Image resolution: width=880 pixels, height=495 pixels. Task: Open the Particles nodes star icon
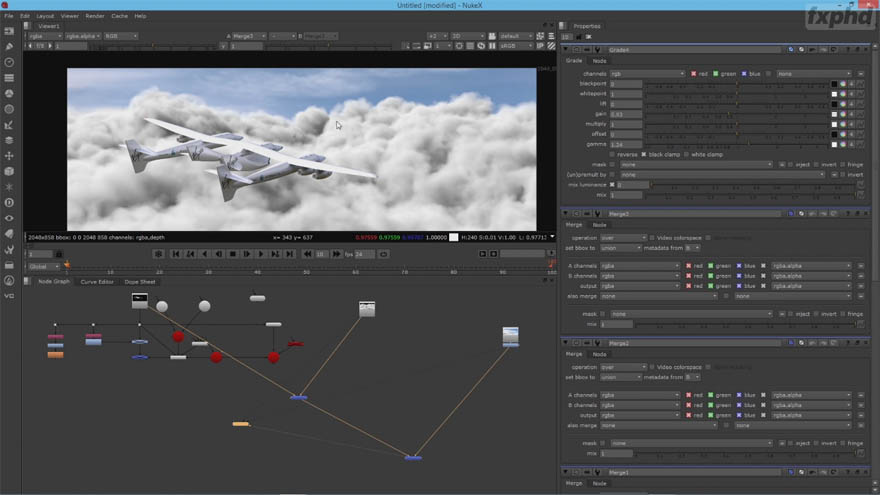coord(9,187)
